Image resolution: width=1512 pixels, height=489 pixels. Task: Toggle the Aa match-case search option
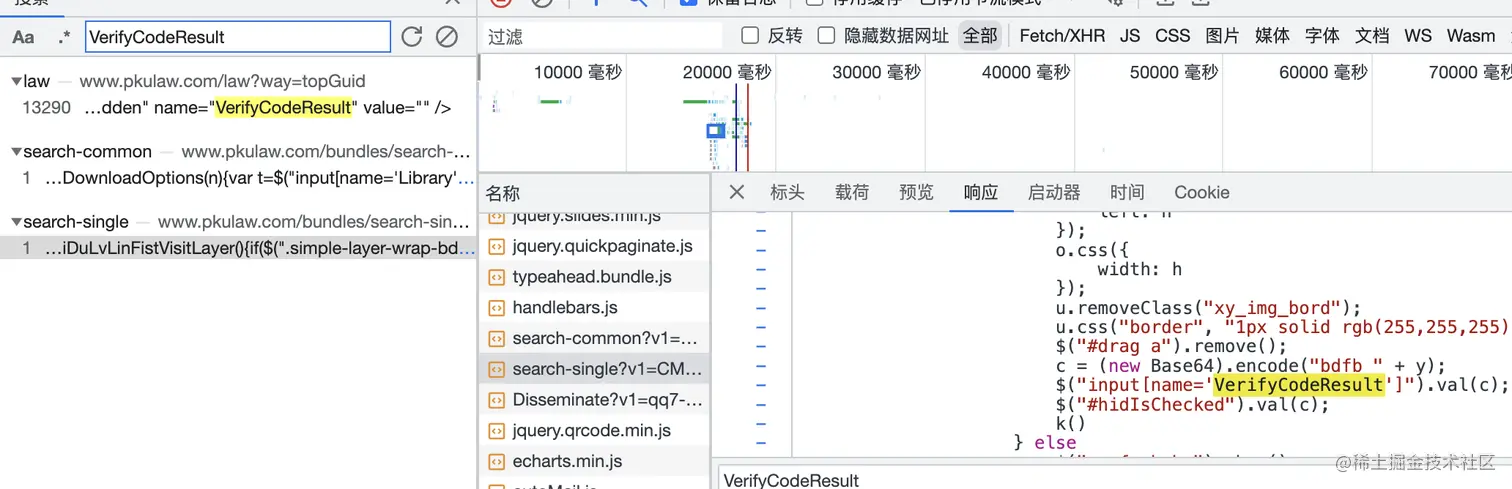pos(23,37)
